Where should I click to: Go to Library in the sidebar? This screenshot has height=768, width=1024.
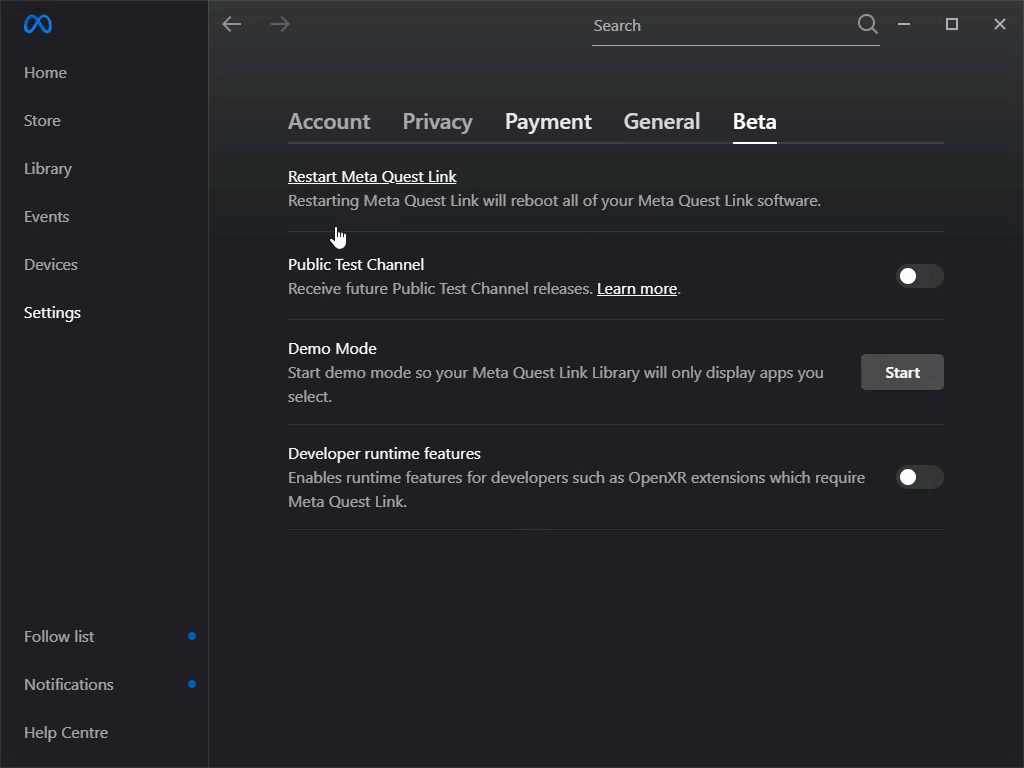48,168
